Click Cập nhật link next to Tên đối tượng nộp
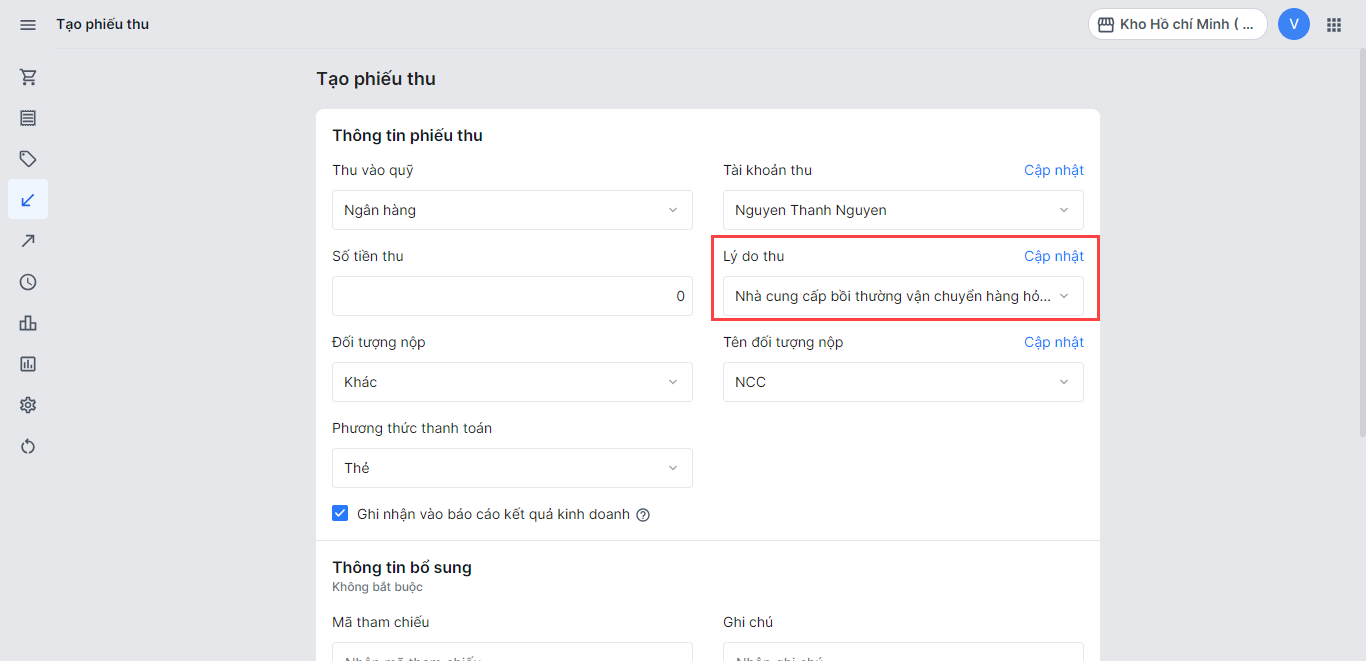 (x=1053, y=342)
